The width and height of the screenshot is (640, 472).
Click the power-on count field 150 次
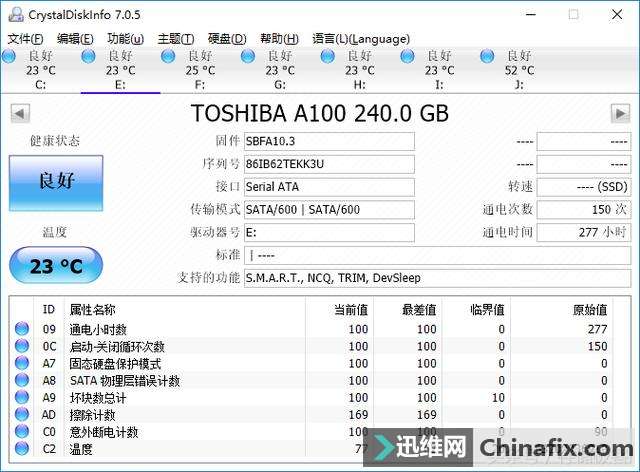584,210
